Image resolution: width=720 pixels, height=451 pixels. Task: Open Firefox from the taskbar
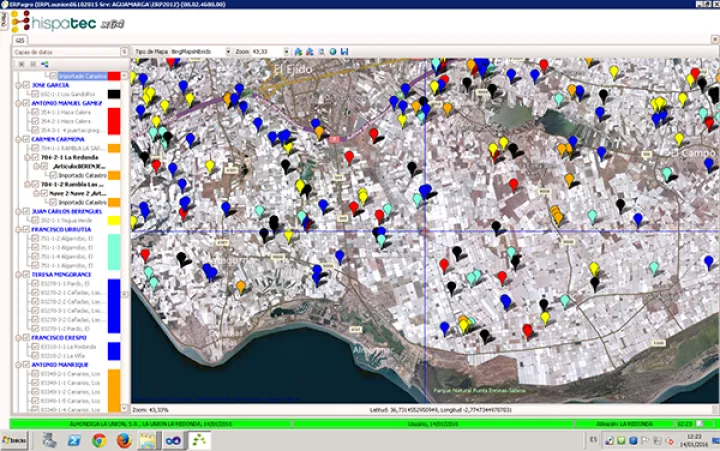[124, 439]
